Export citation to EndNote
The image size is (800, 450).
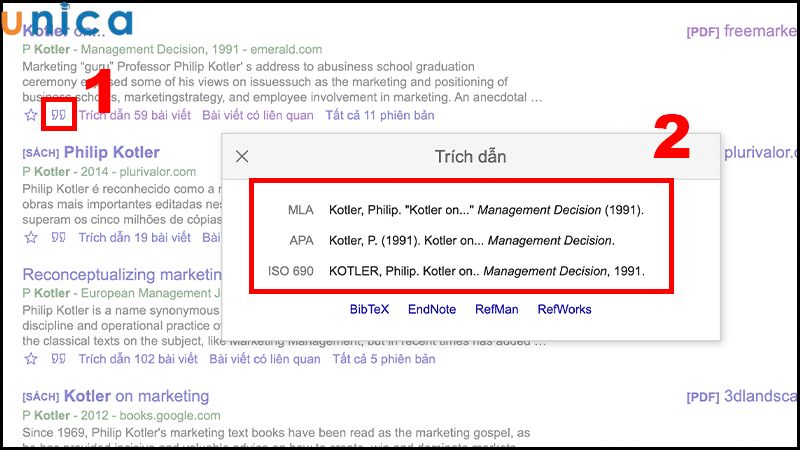point(432,309)
